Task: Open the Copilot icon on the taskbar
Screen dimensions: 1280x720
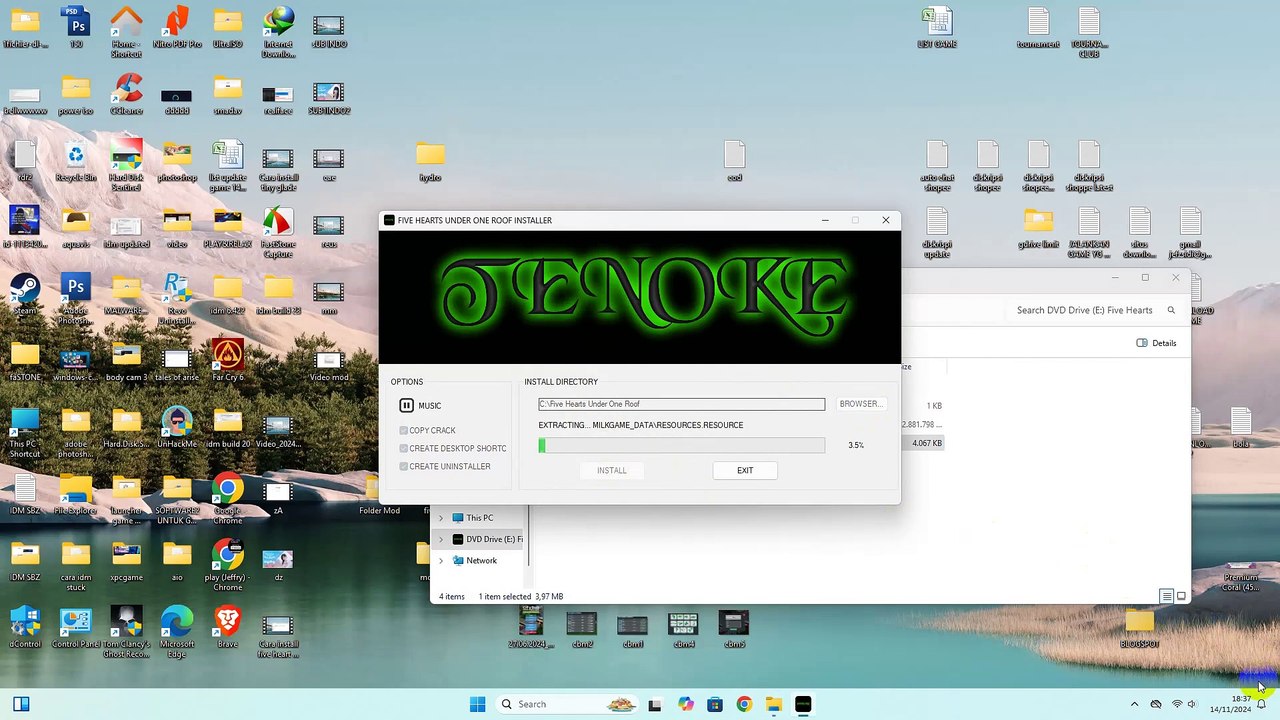Action: point(685,704)
